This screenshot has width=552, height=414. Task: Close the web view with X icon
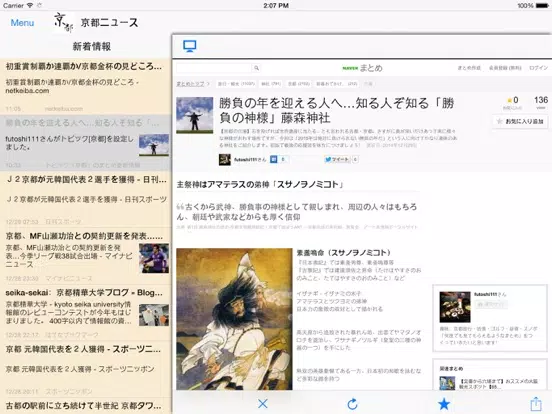[x=263, y=403]
